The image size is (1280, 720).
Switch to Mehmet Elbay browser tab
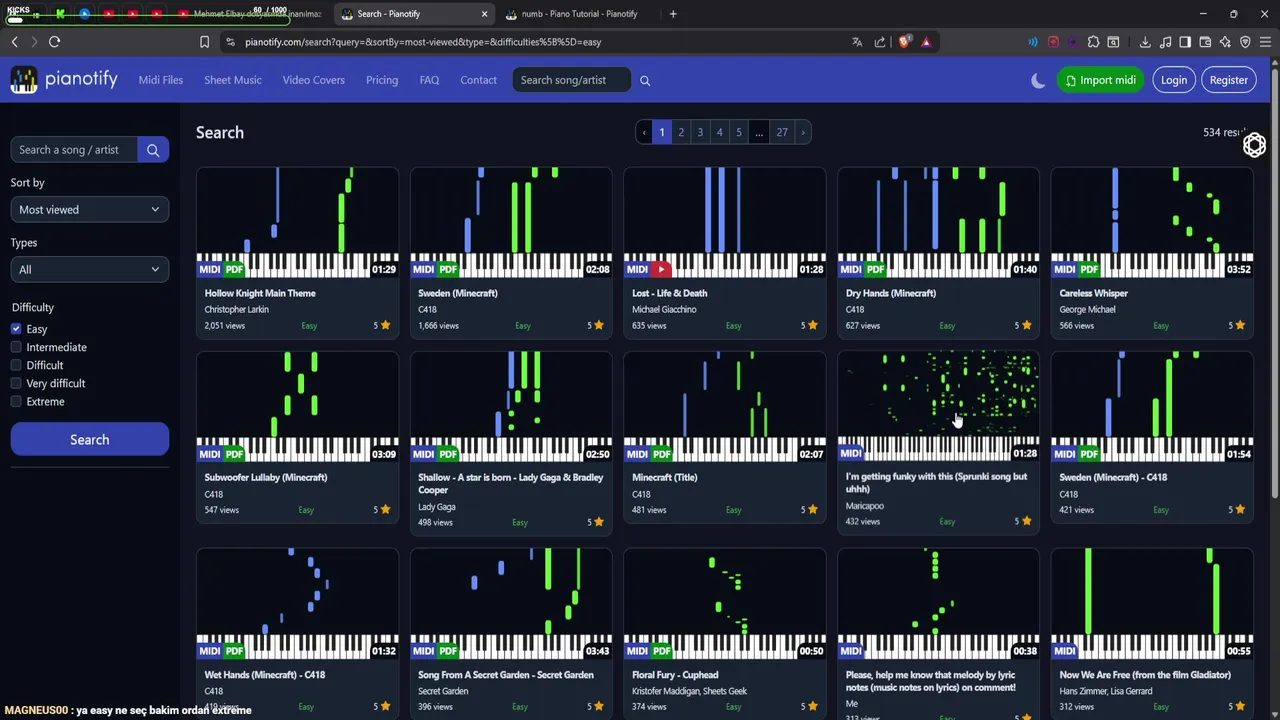pos(250,14)
